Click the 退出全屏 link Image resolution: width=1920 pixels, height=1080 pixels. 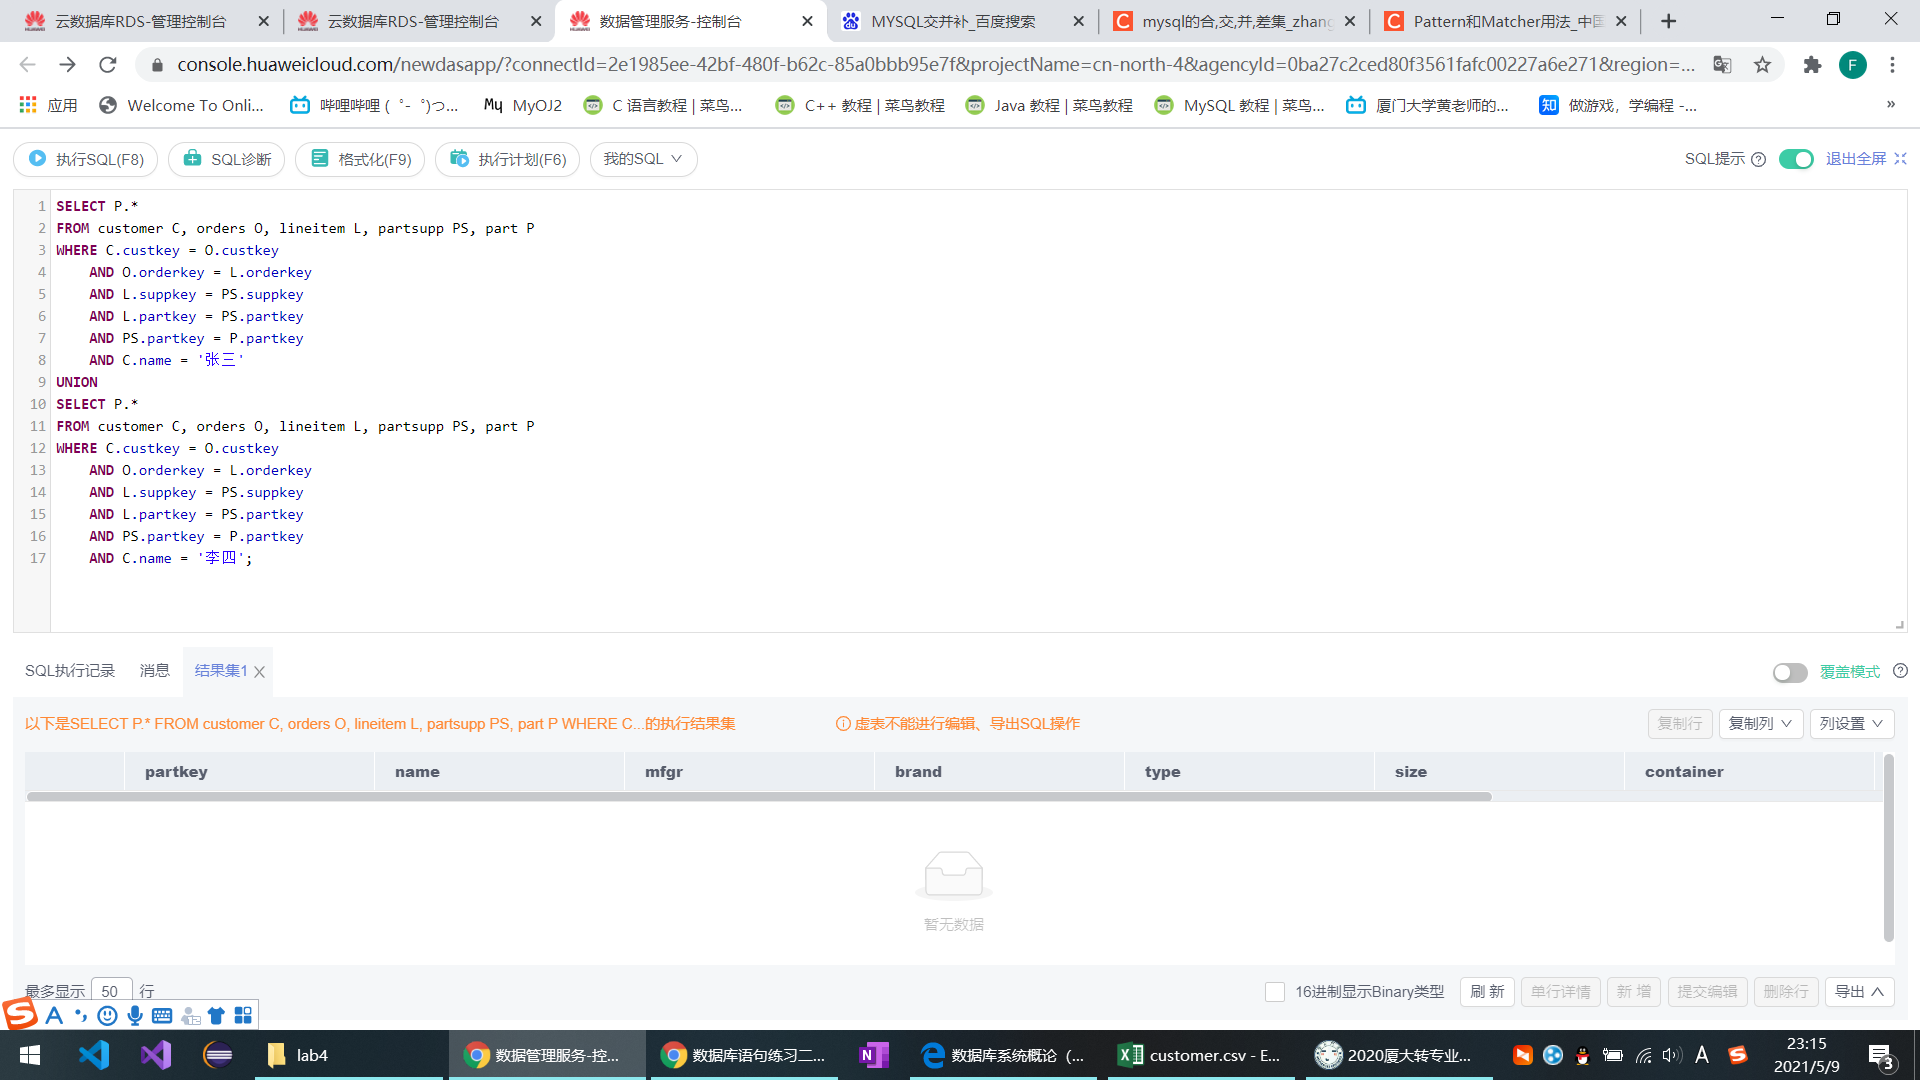point(1856,159)
